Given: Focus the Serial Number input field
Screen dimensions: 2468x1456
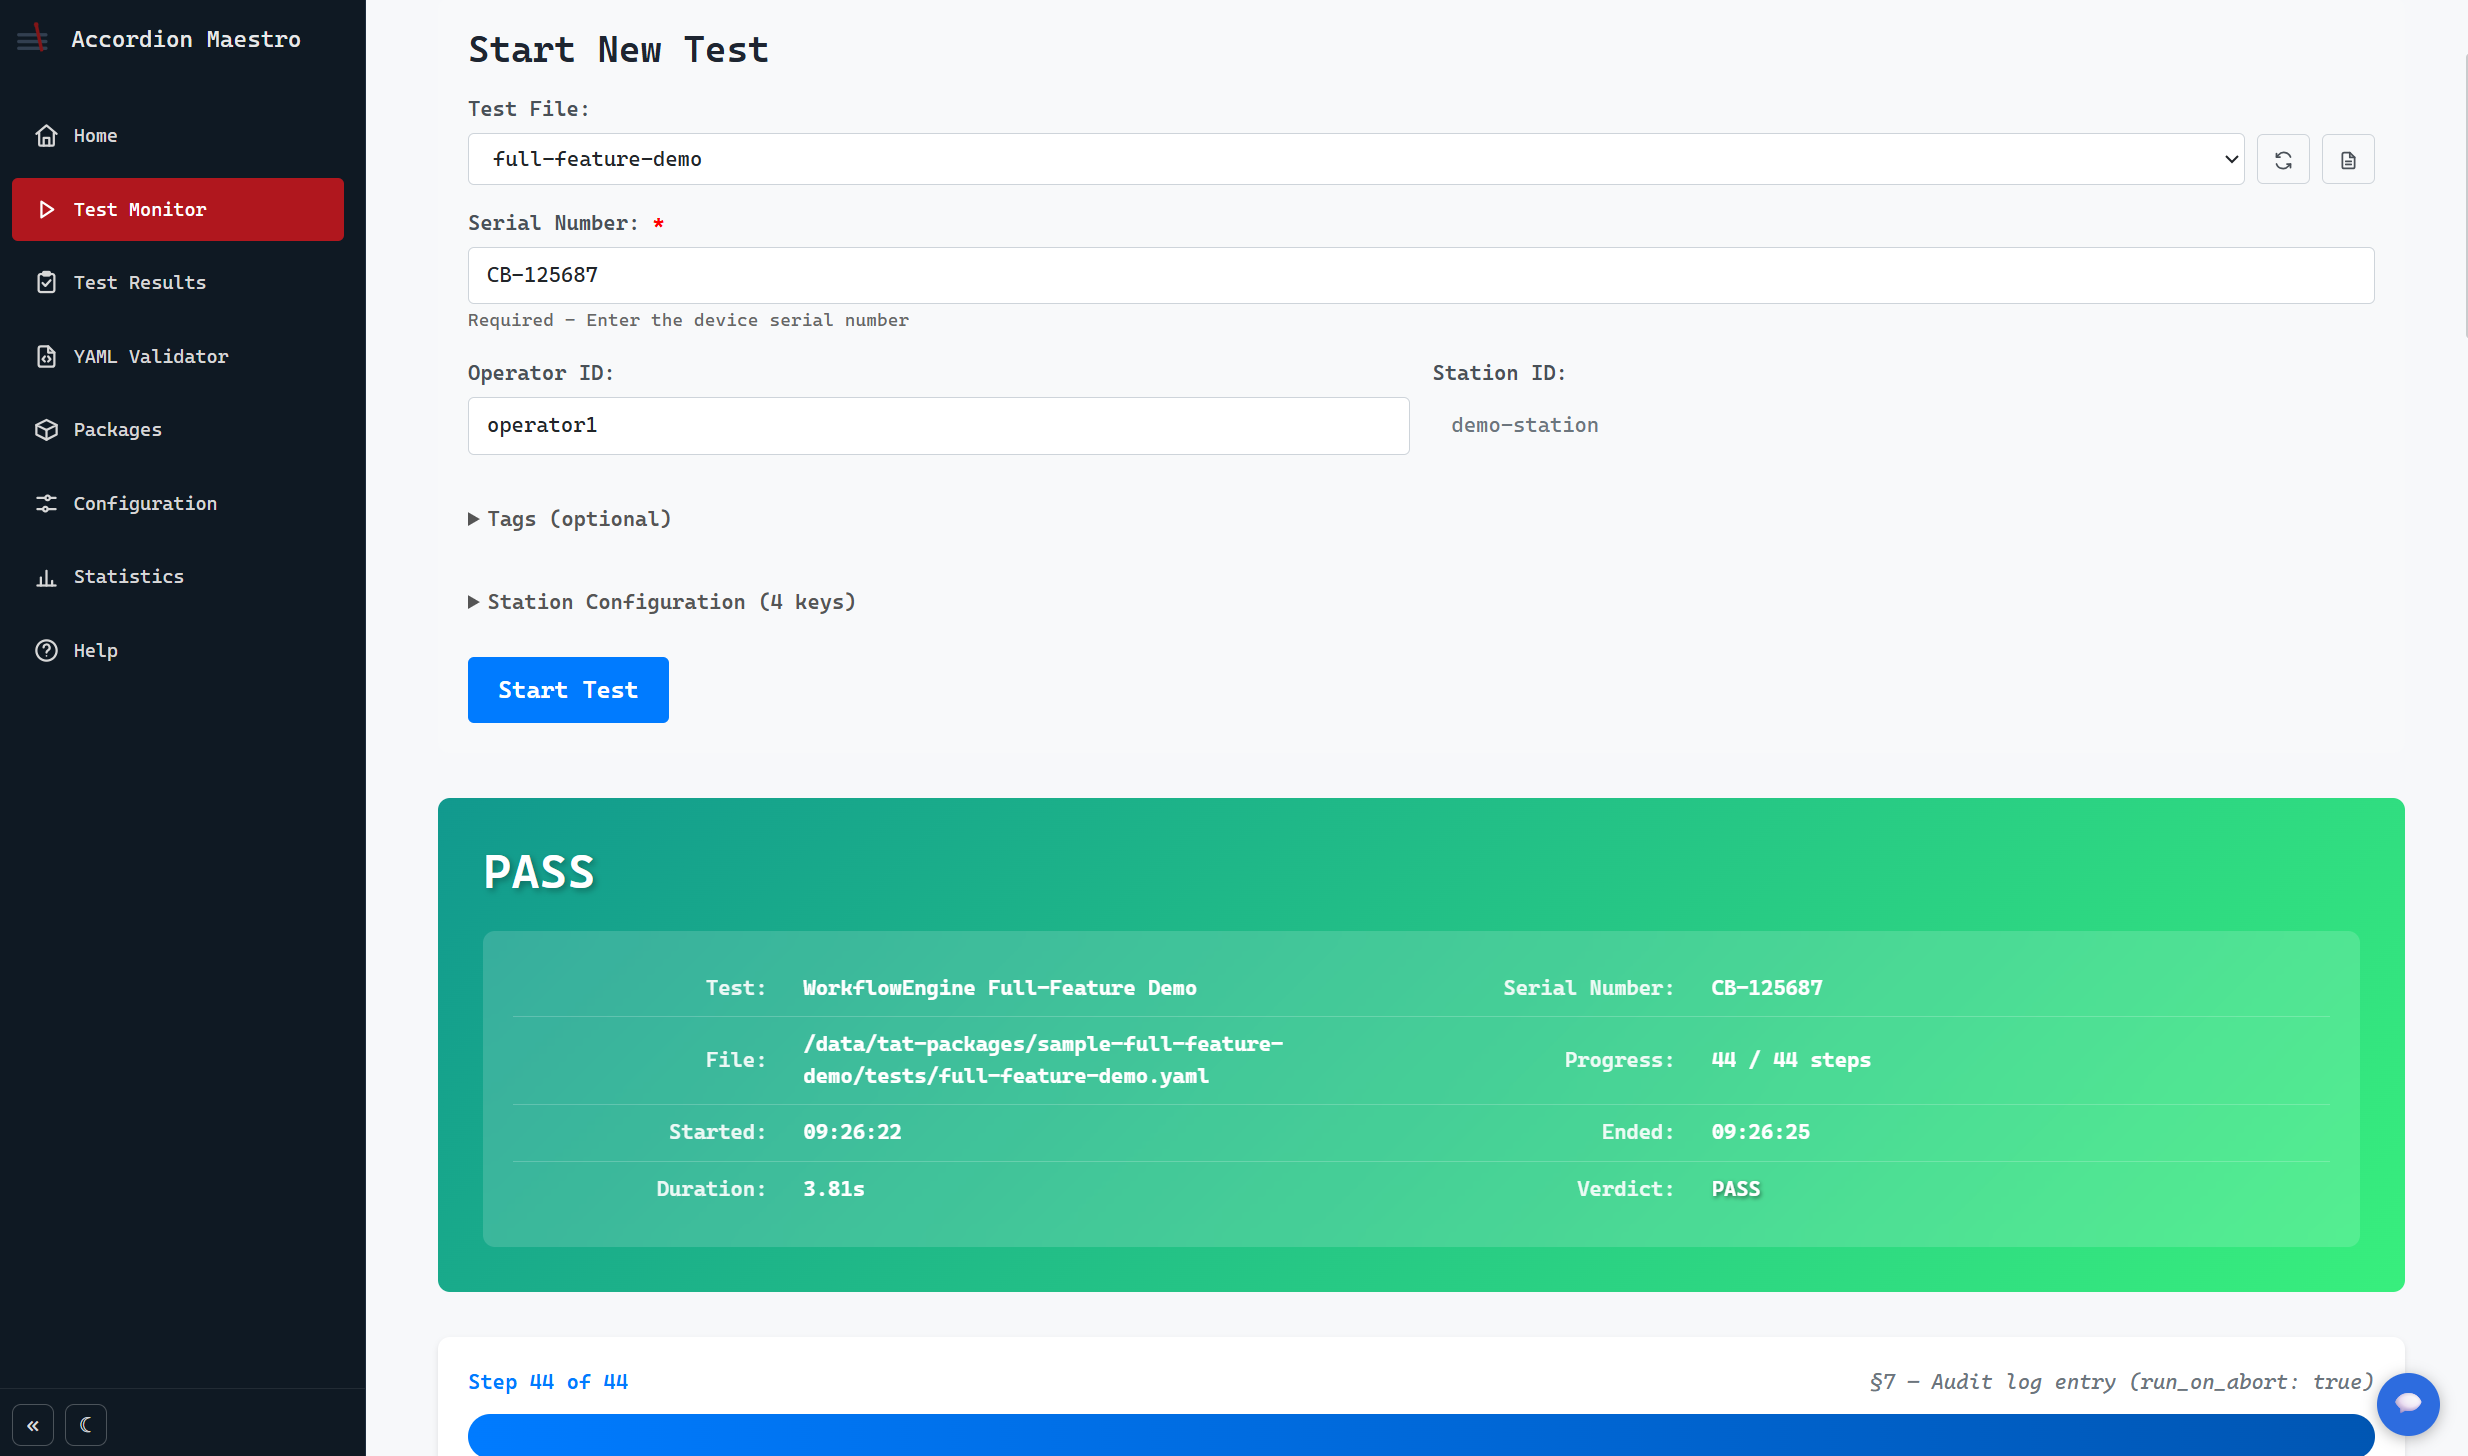Looking at the screenshot, I should click(x=1421, y=275).
